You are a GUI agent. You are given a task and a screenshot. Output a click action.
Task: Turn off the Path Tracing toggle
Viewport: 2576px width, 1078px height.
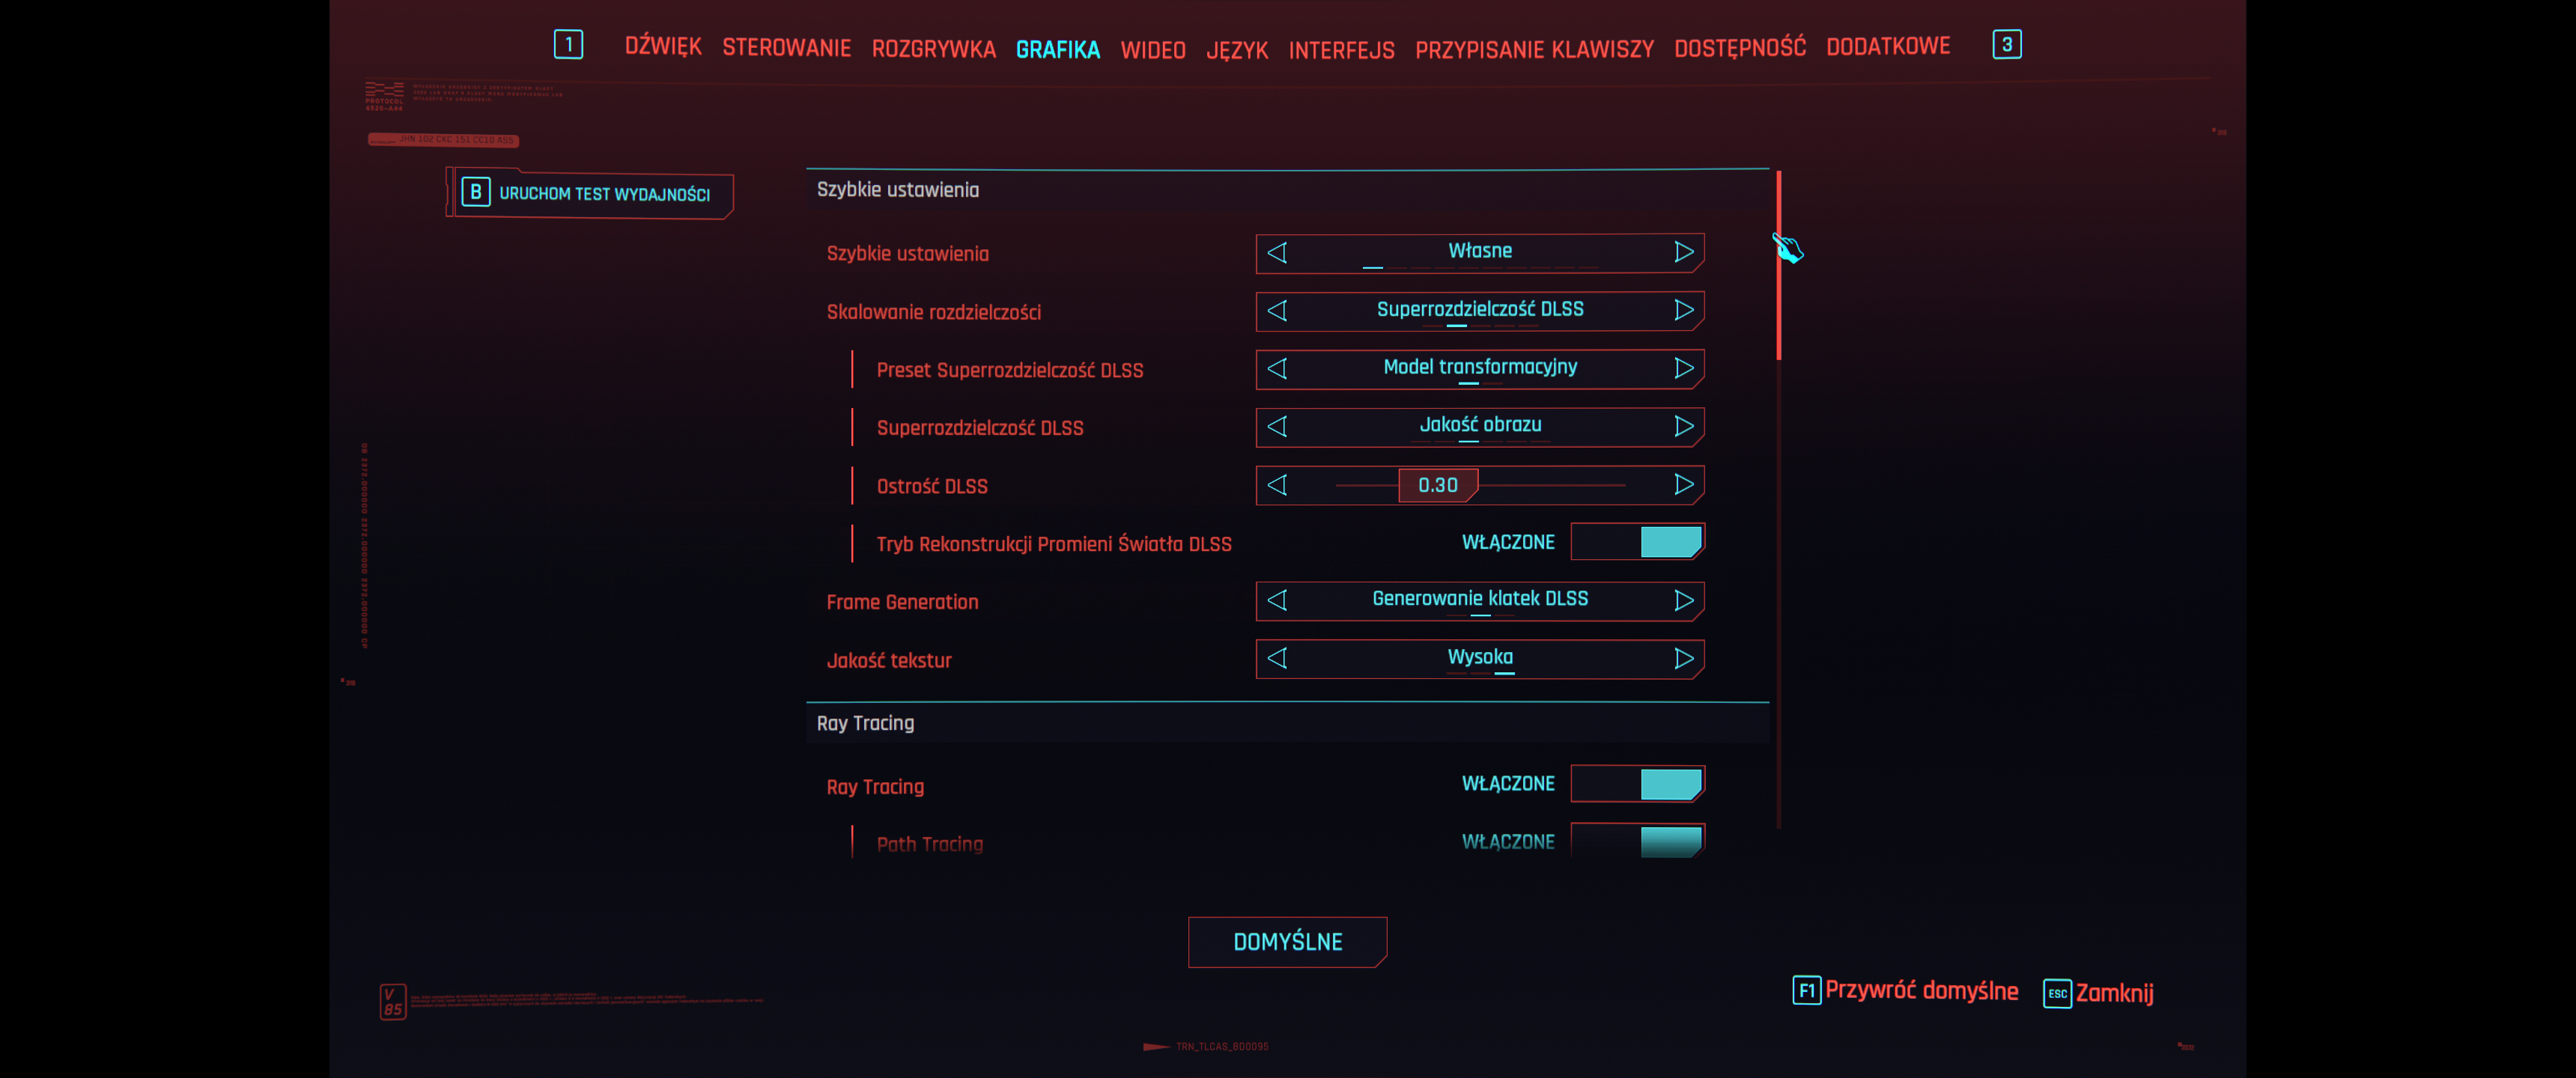pos(1637,841)
